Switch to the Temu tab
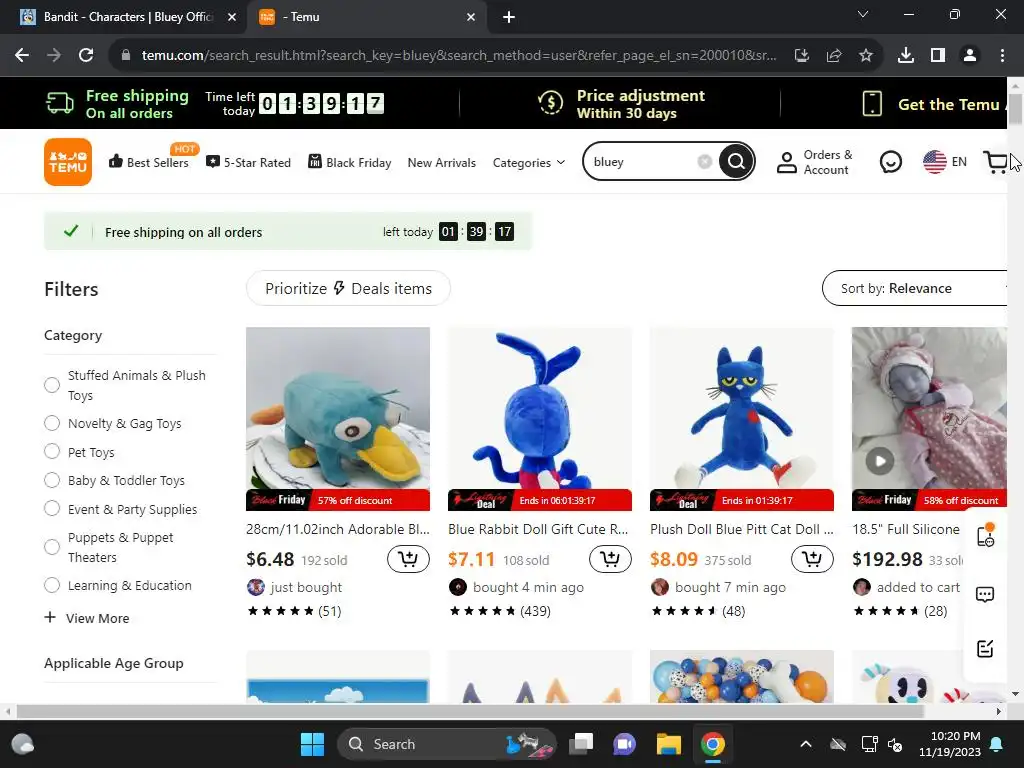The width and height of the screenshot is (1024, 768). [x=366, y=17]
